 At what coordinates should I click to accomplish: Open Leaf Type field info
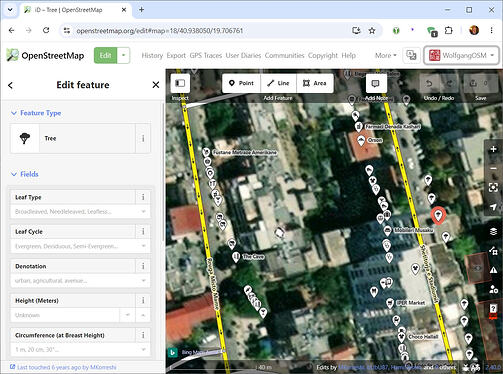tap(143, 197)
